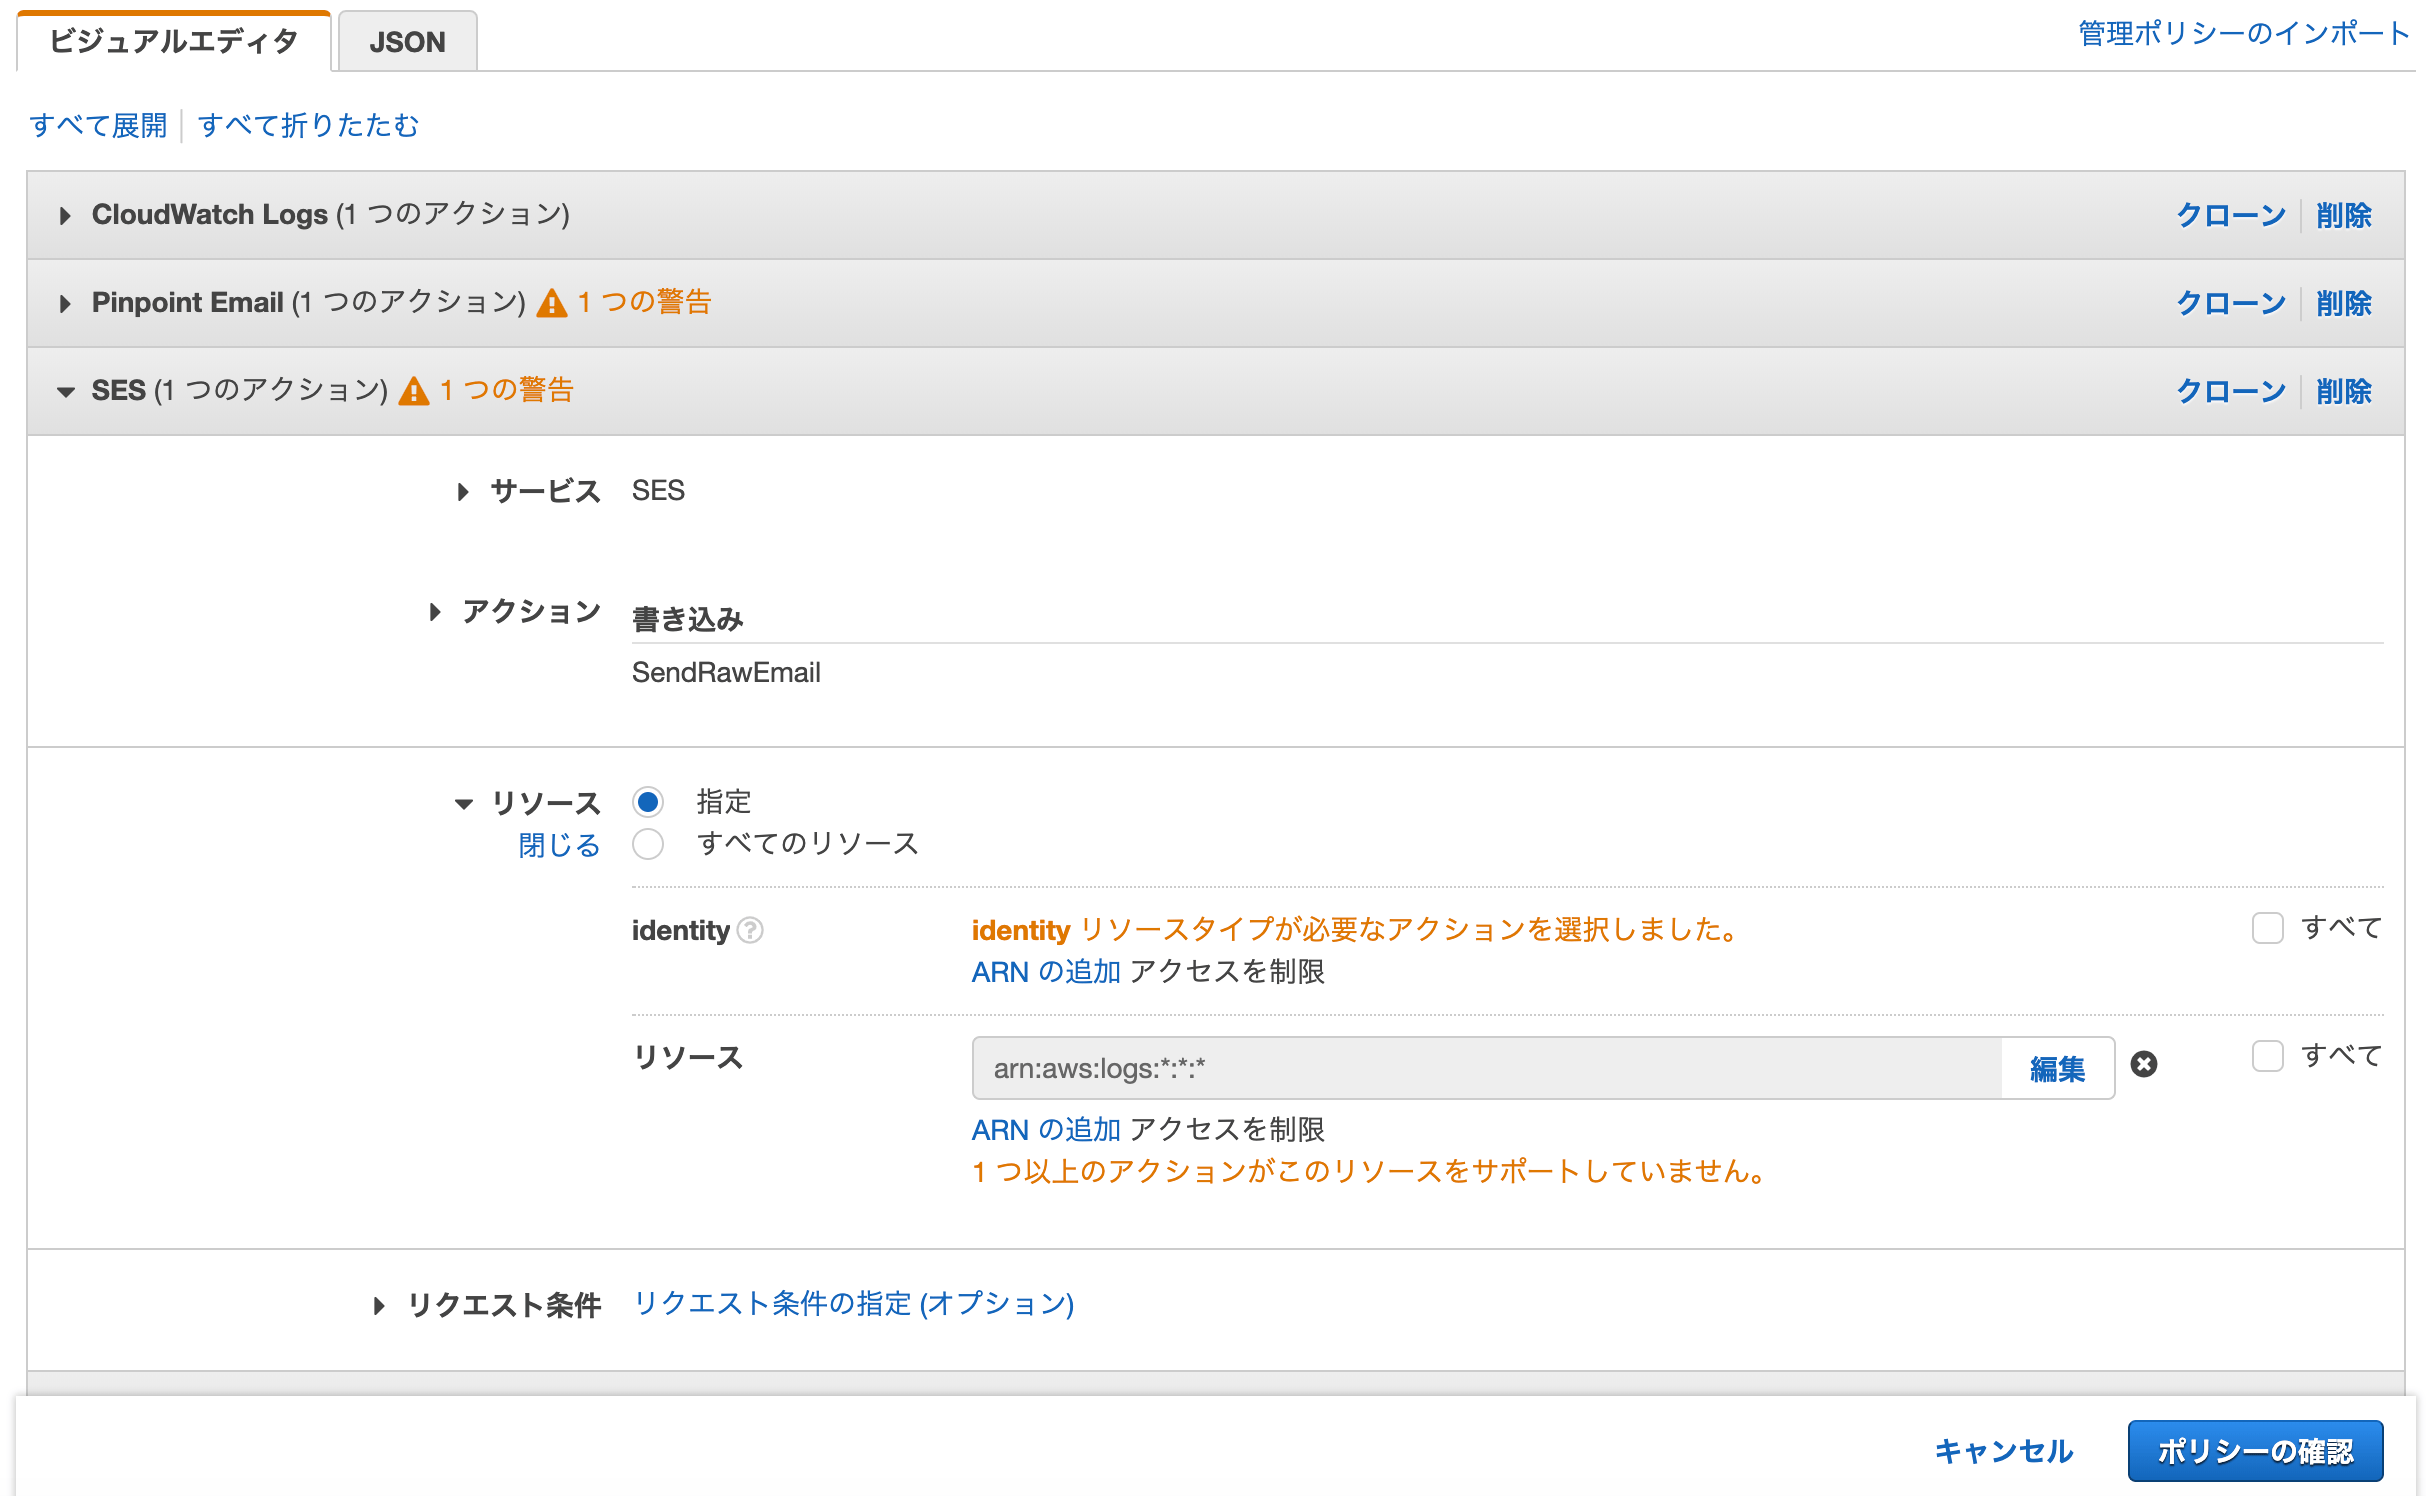Screen dimensions: 2426x1496
Task: Expand the Pinpoint Email section
Action: click(x=65, y=304)
